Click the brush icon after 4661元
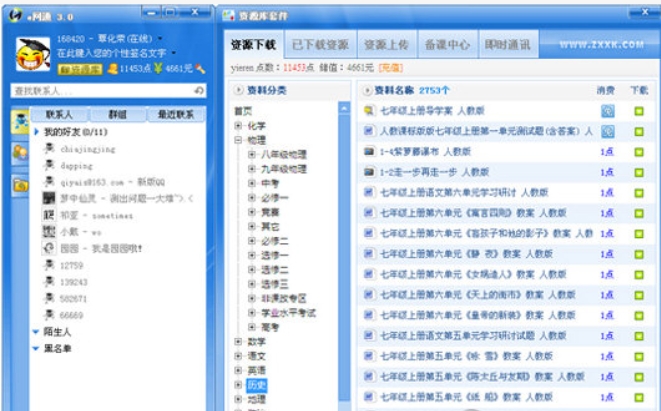Viewport: 661px width, 411px height. pos(200,68)
